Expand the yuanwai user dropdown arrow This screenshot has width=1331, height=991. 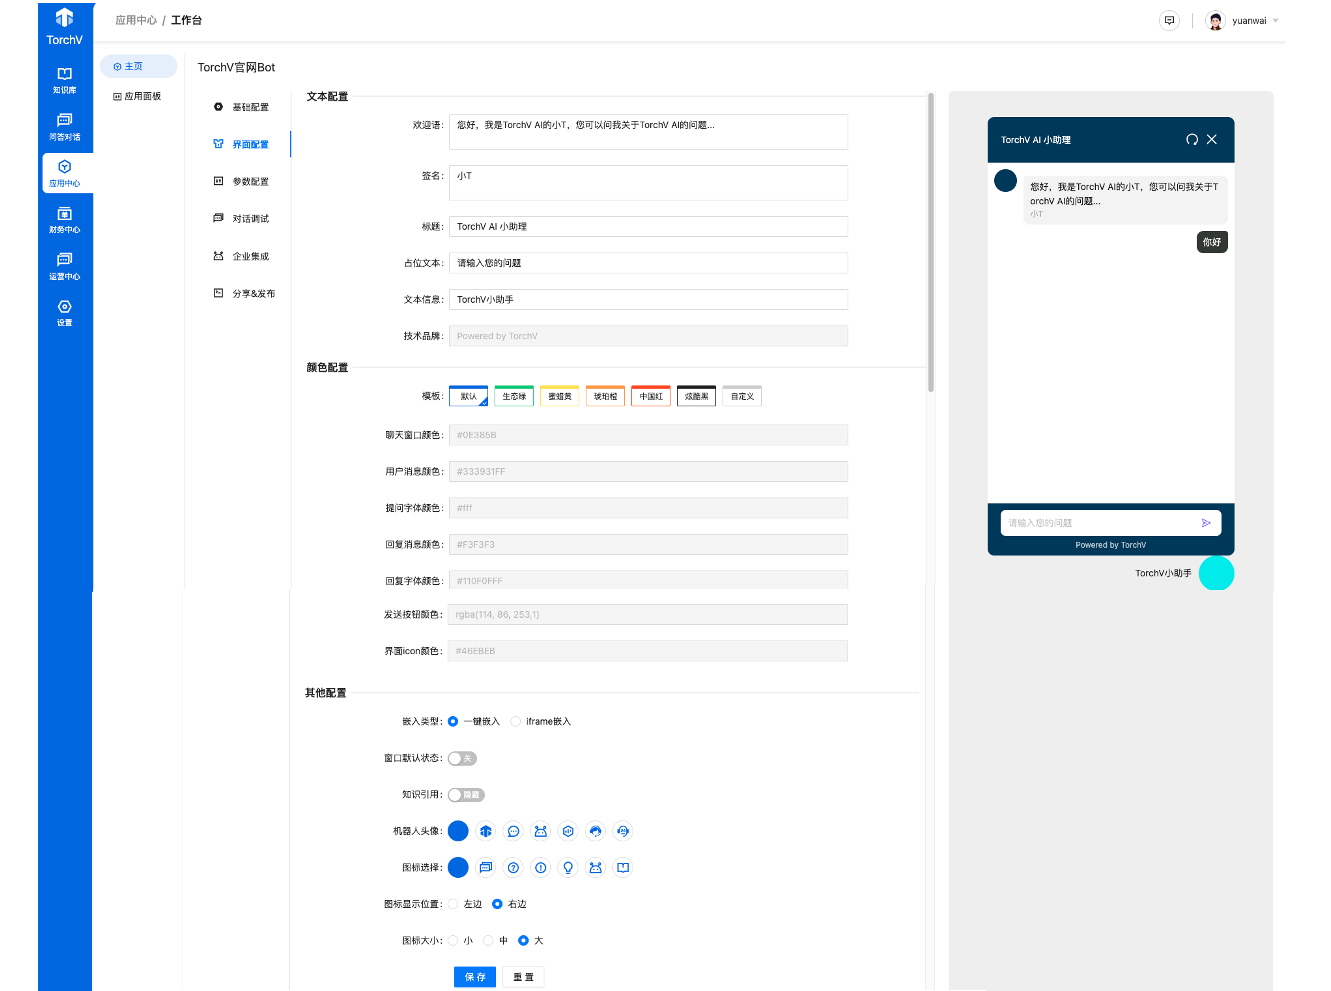coord(1276,21)
